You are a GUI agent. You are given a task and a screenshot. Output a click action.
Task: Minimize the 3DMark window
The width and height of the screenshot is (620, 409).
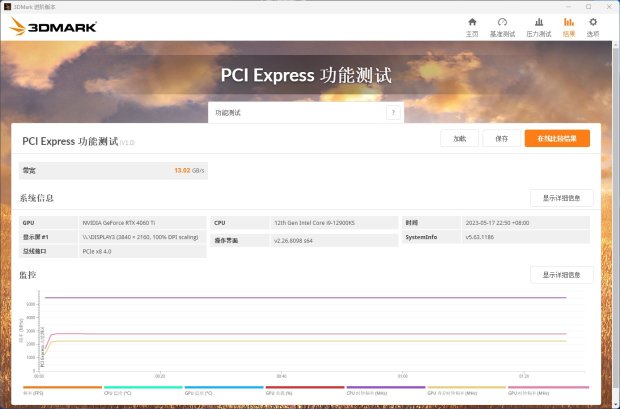[x=568, y=7]
